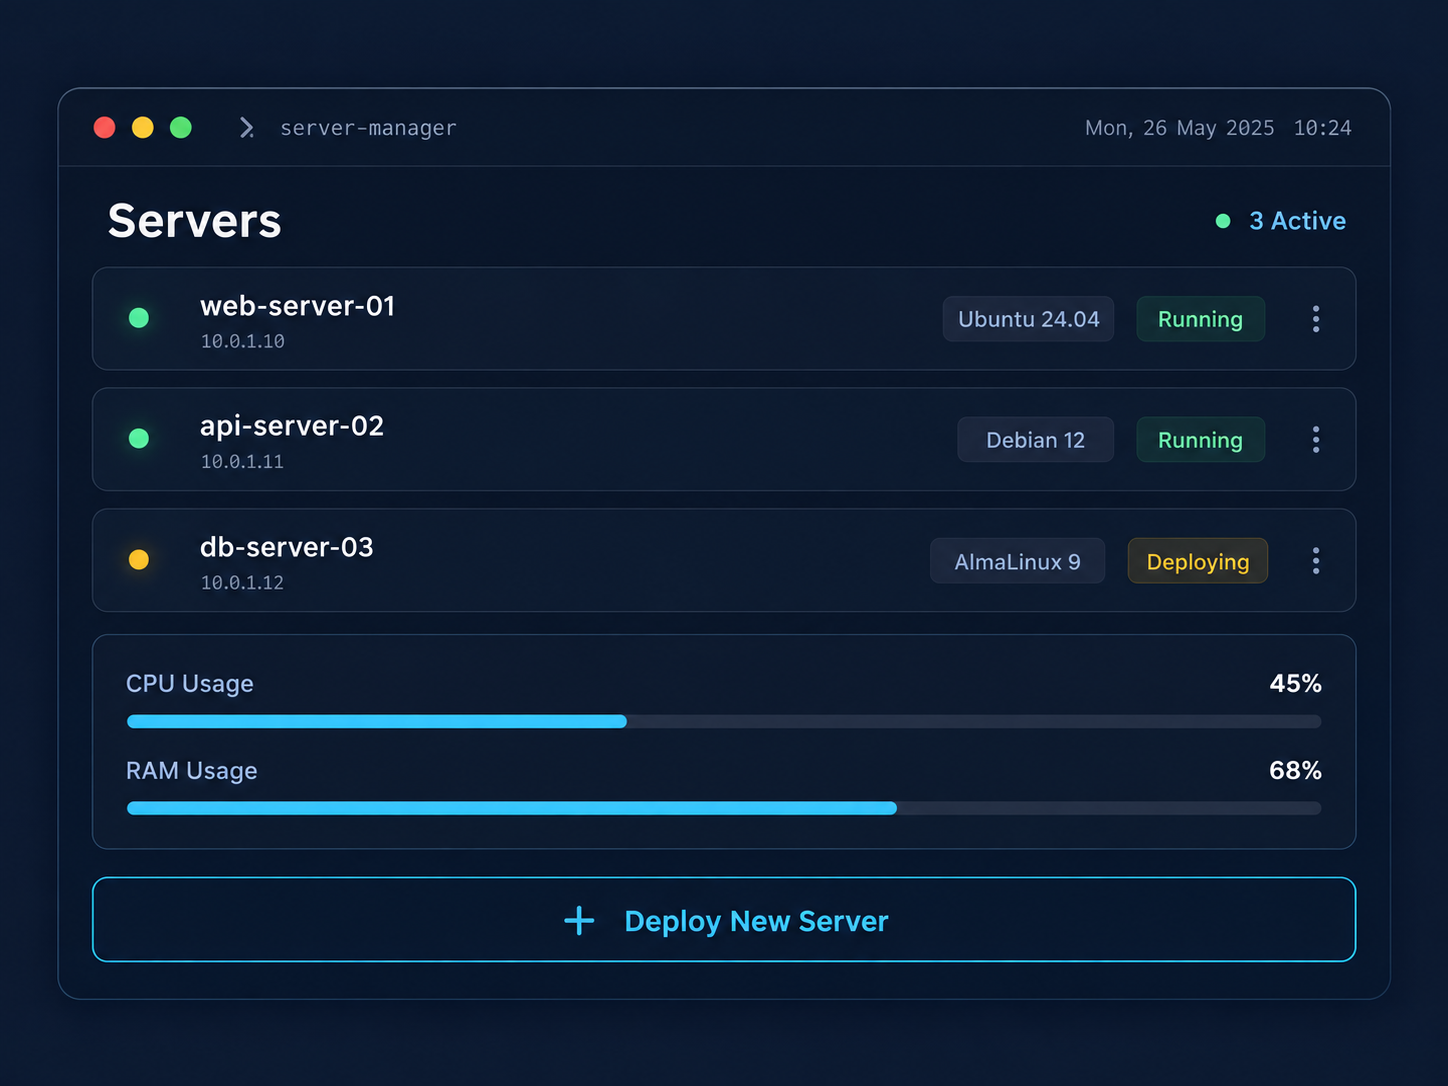
Task: Click the yellow status dot of db-server-03
Action: click(x=139, y=560)
